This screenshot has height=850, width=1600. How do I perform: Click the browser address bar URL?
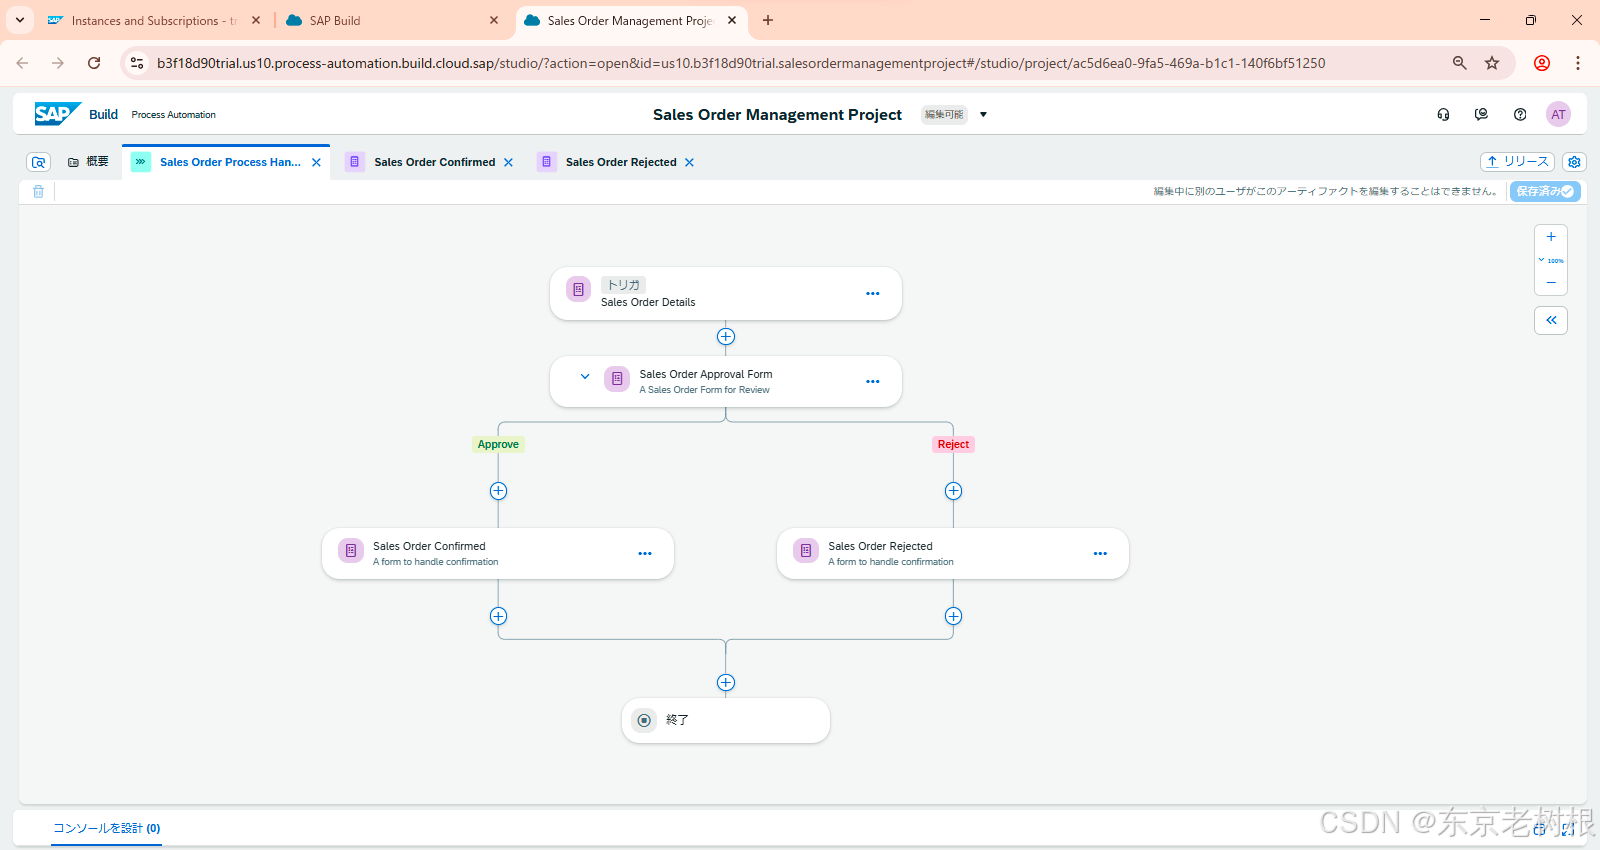click(741, 63)
